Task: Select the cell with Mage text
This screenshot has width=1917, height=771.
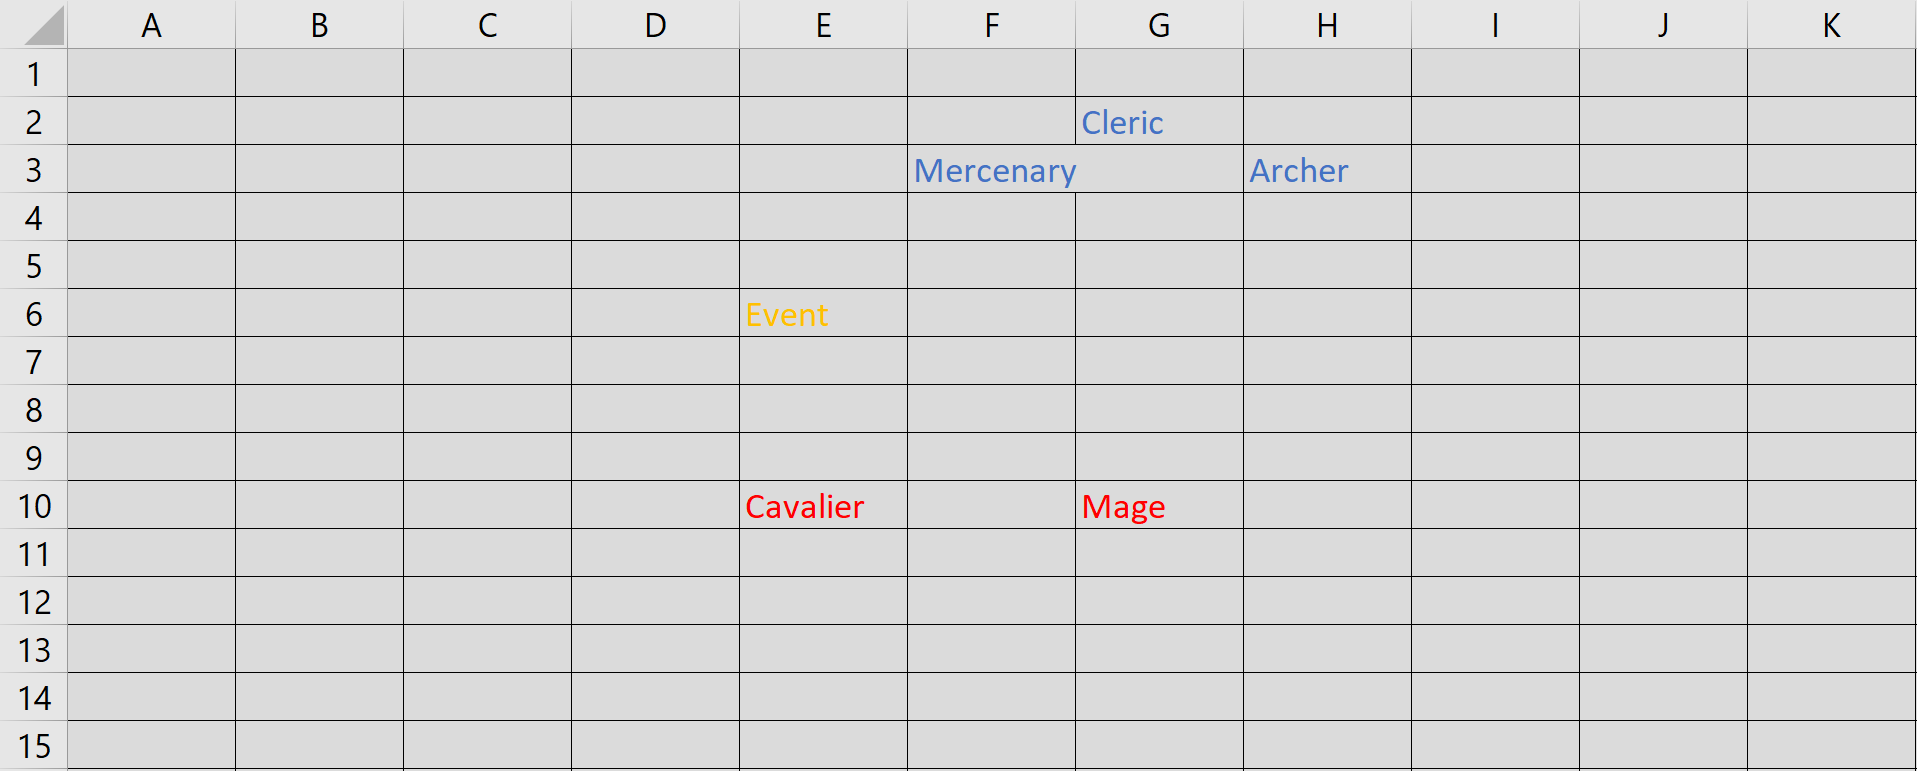Action: pos(1158,506)
